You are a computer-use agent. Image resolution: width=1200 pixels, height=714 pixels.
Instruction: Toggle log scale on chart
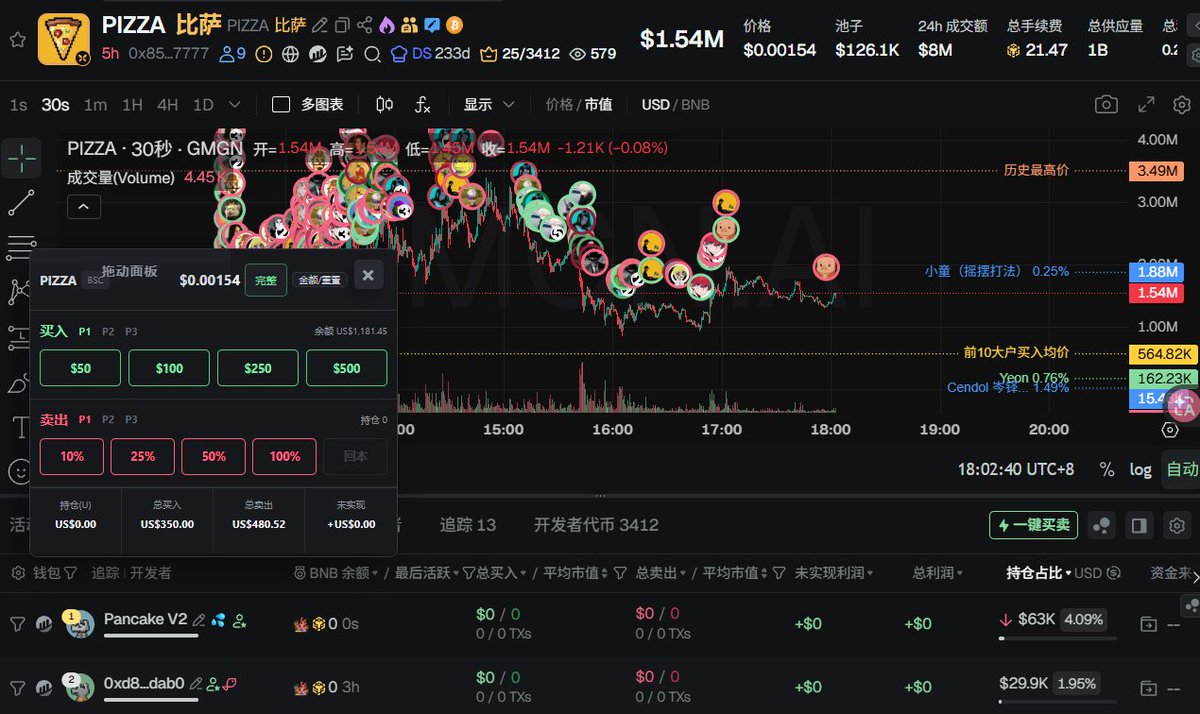coord(1140,469)
